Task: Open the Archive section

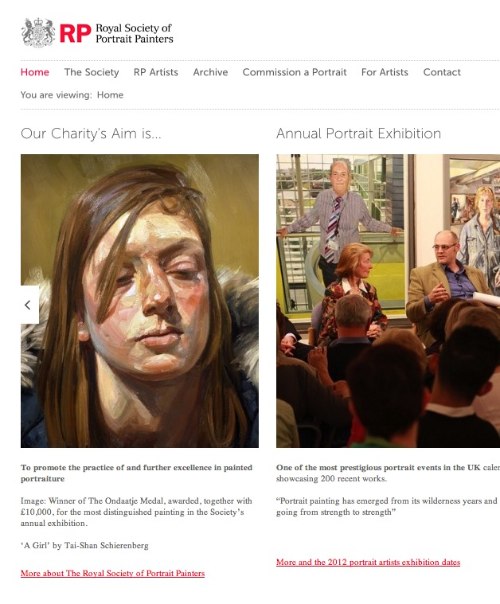Action: click(x=211, y=72)
